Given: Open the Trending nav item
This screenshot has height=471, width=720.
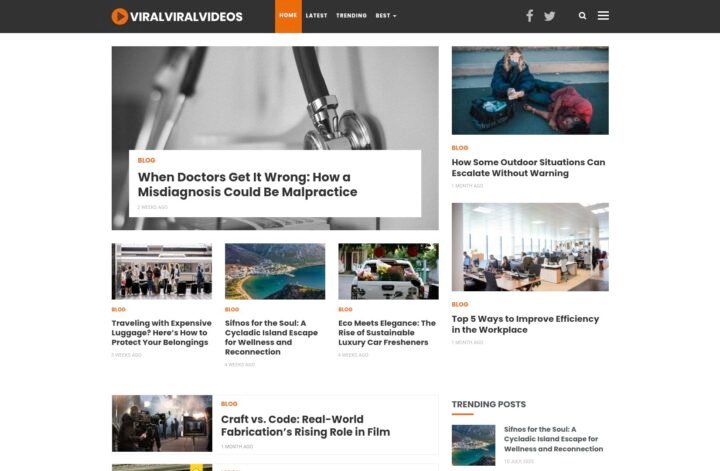Looking at the screenshot, I should pyautogui.click(x=351, y=16).
